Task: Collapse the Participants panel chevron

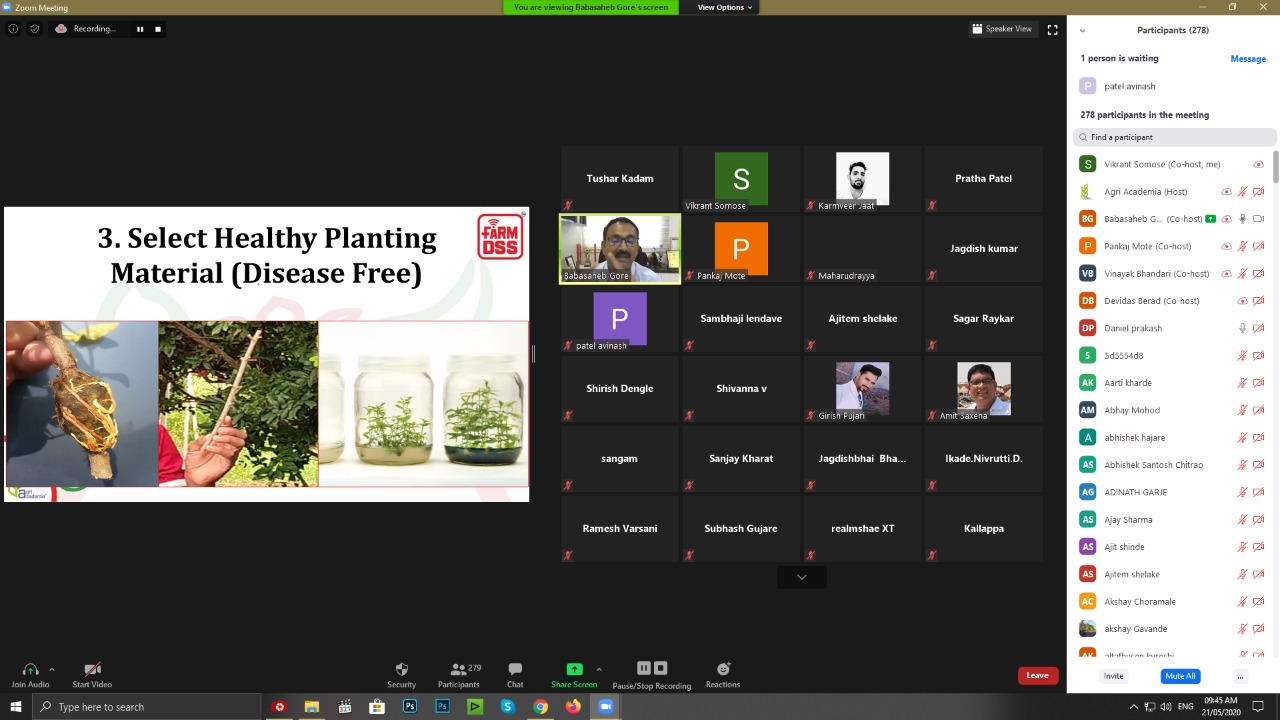Action: [x=1082, y=31]
